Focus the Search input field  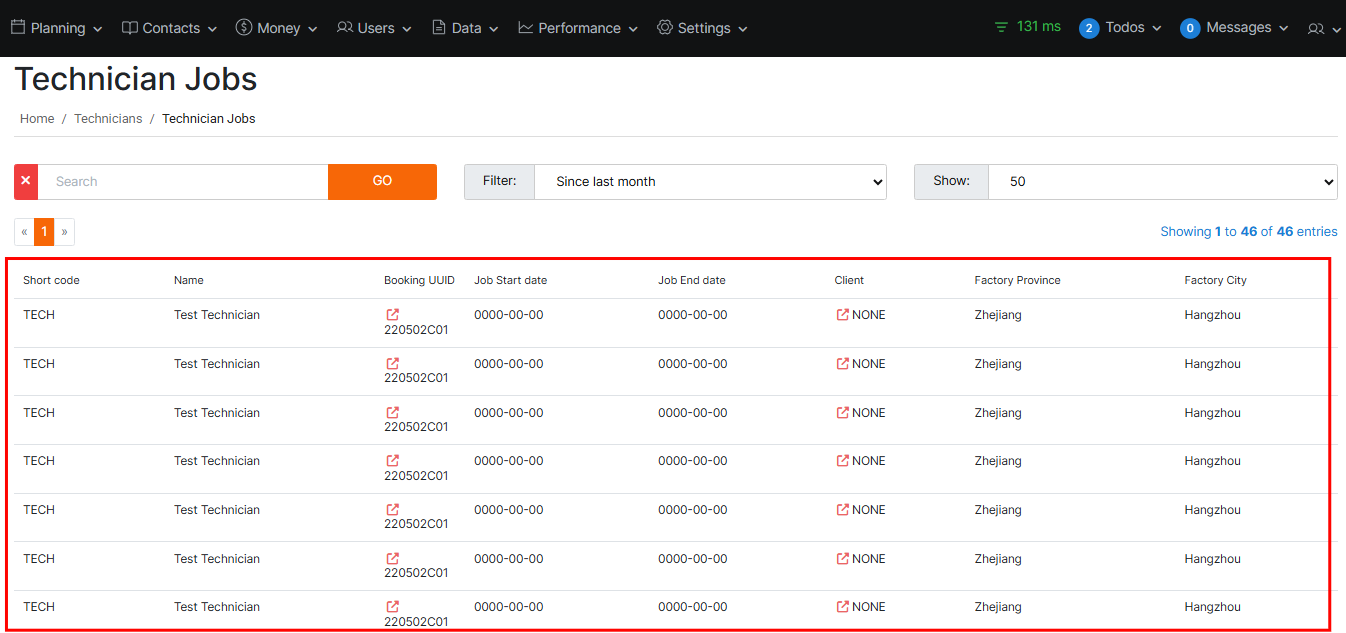click(183, 182)
